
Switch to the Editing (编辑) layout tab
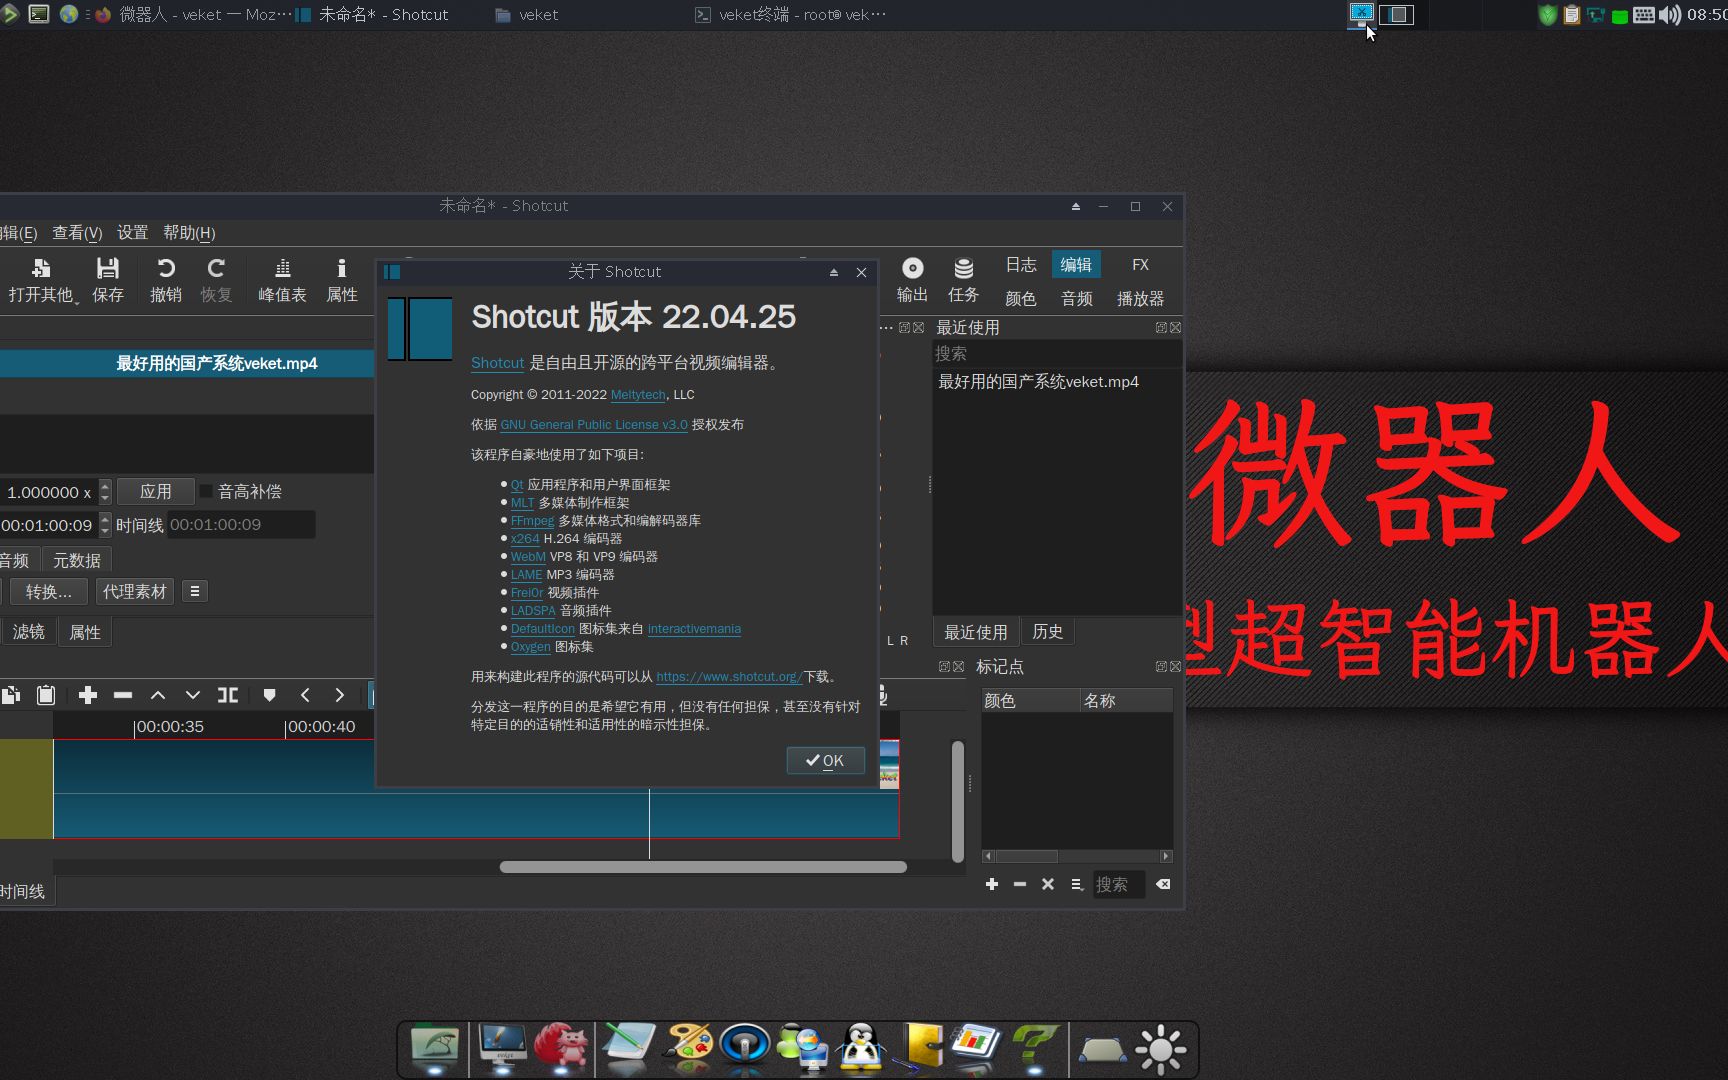[1076, 264]
